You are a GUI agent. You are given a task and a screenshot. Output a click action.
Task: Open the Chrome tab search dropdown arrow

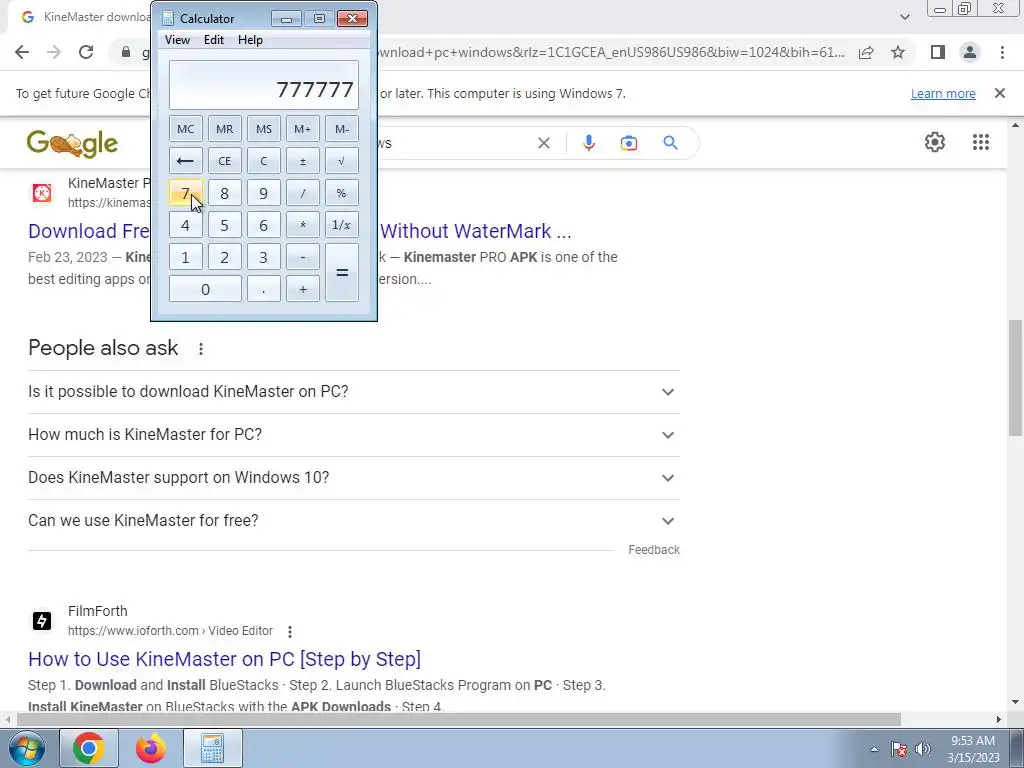[x=904, y=17]
